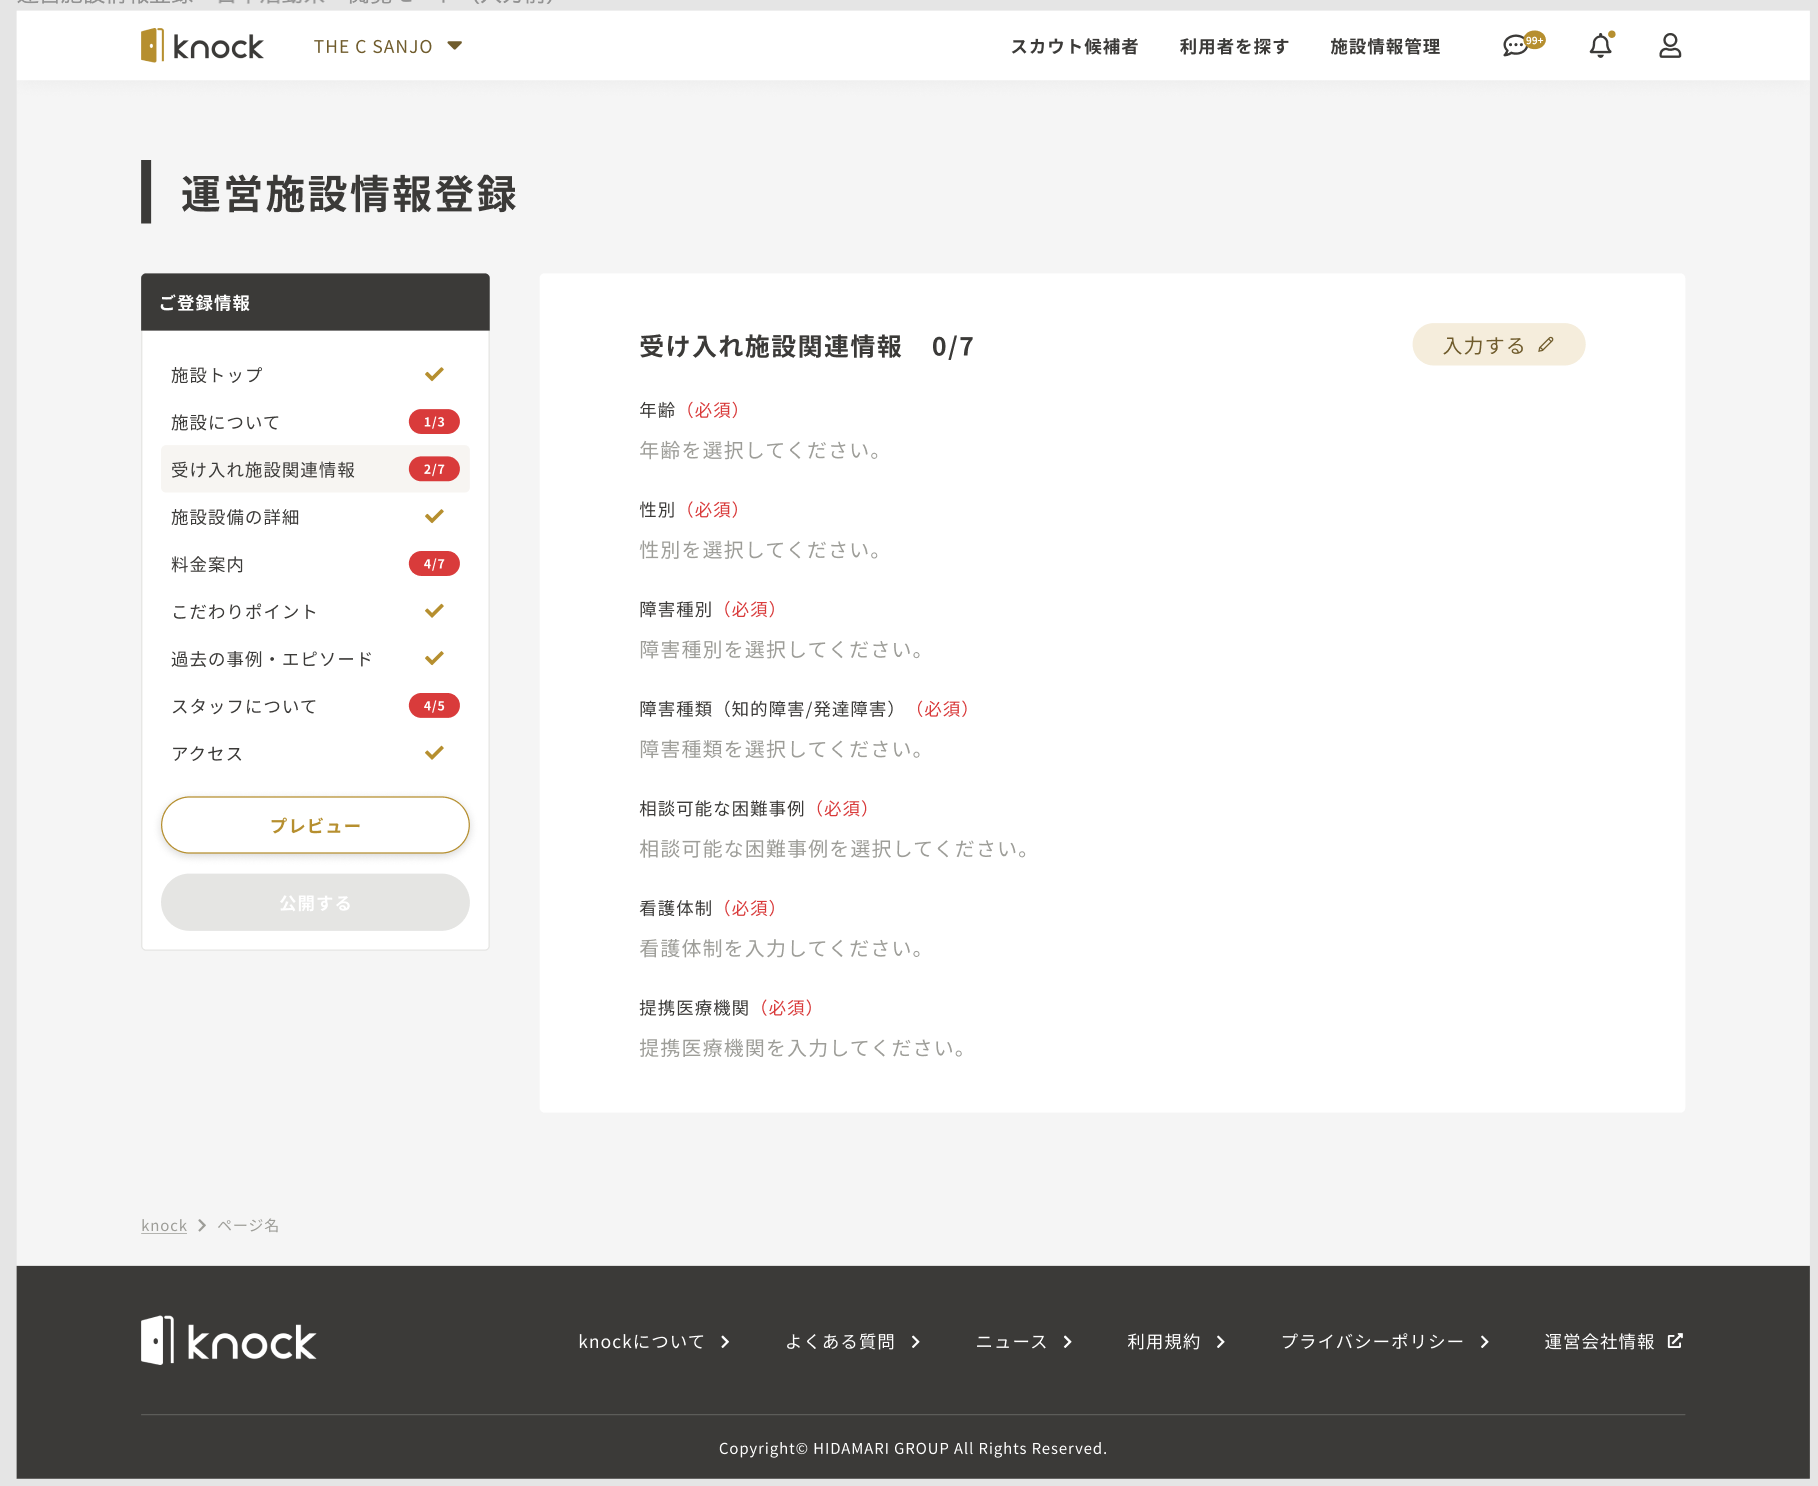Open the 運営会社情報 footer link
1818x1486 pixels.
click(1614, 1342)
